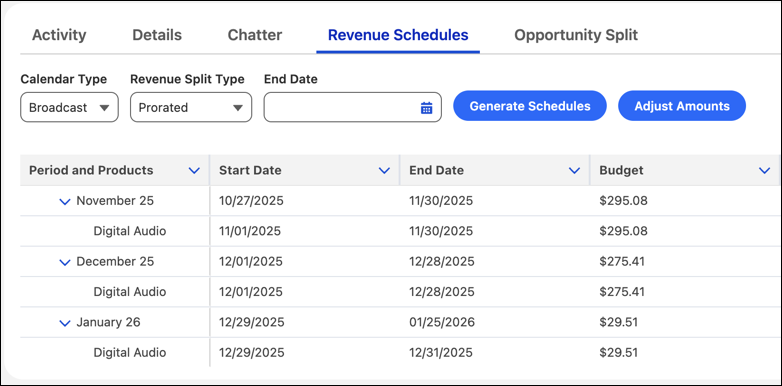Click start date 11/01/2025
Image resolution: width=782 pixels, height=386 pixels.
(250, 231)
